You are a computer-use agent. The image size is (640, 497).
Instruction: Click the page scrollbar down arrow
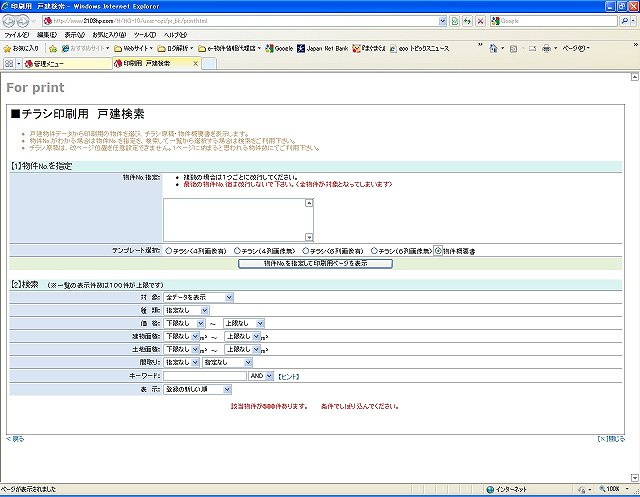635,477
